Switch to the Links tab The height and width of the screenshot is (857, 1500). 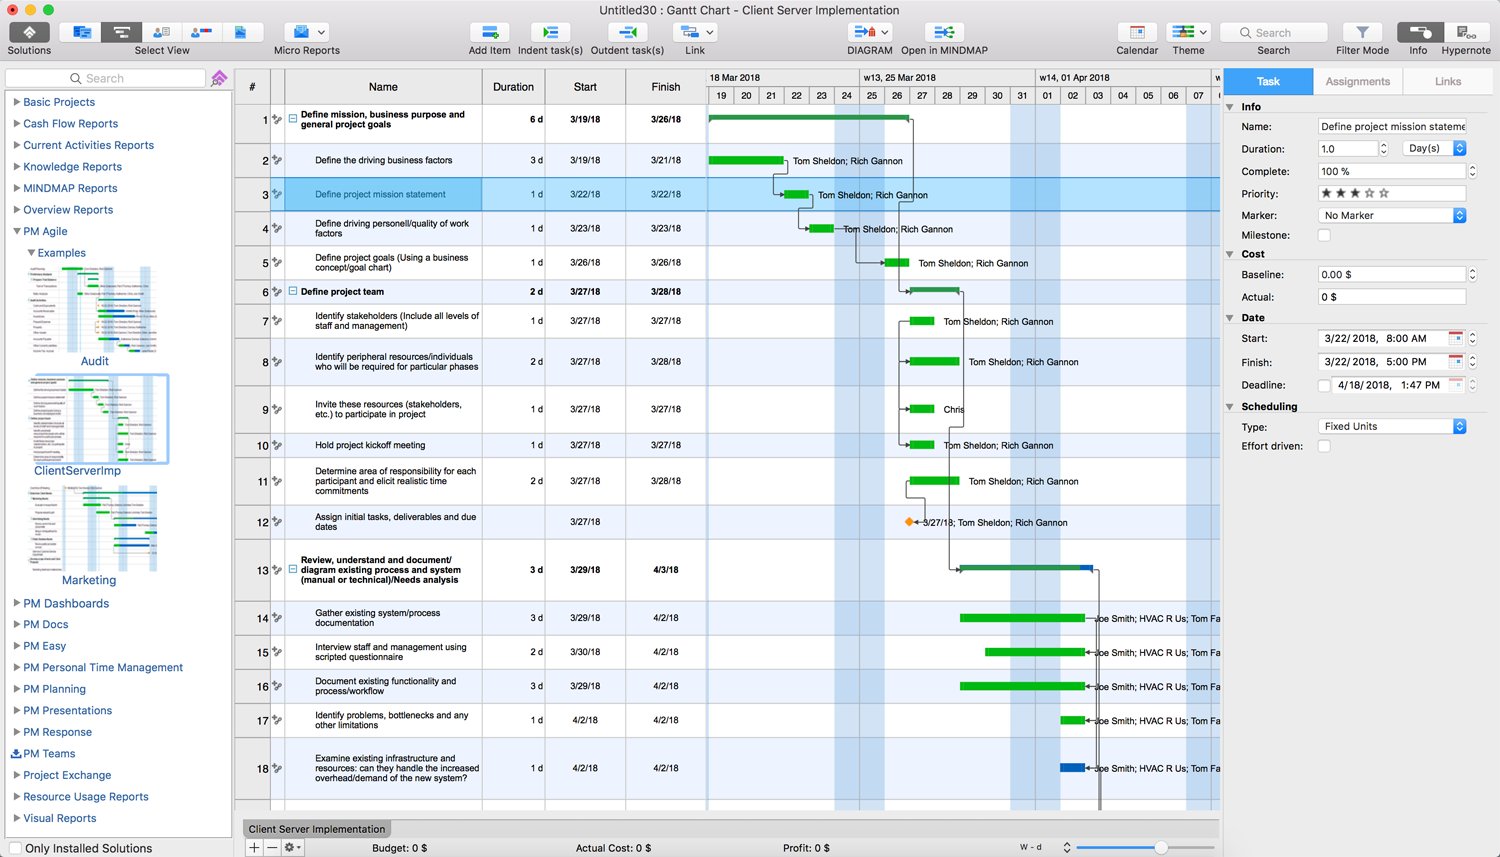[1447, 82]
